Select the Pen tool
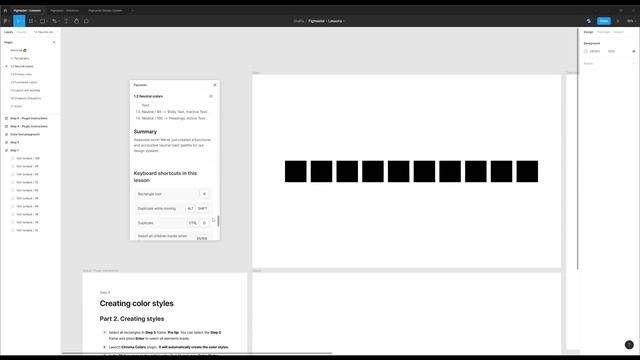Screen dimensions: 640x360 54,21
